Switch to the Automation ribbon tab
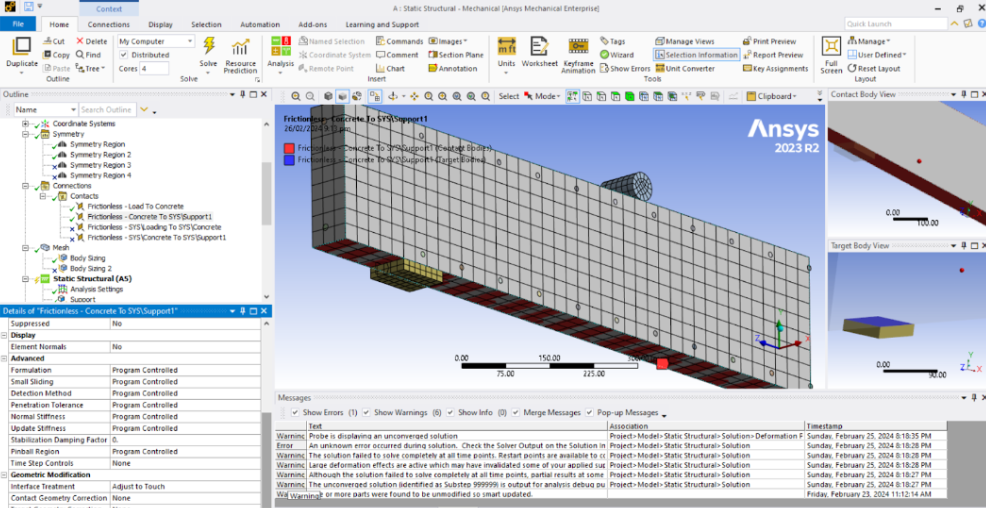 click(x=260, y=25)
